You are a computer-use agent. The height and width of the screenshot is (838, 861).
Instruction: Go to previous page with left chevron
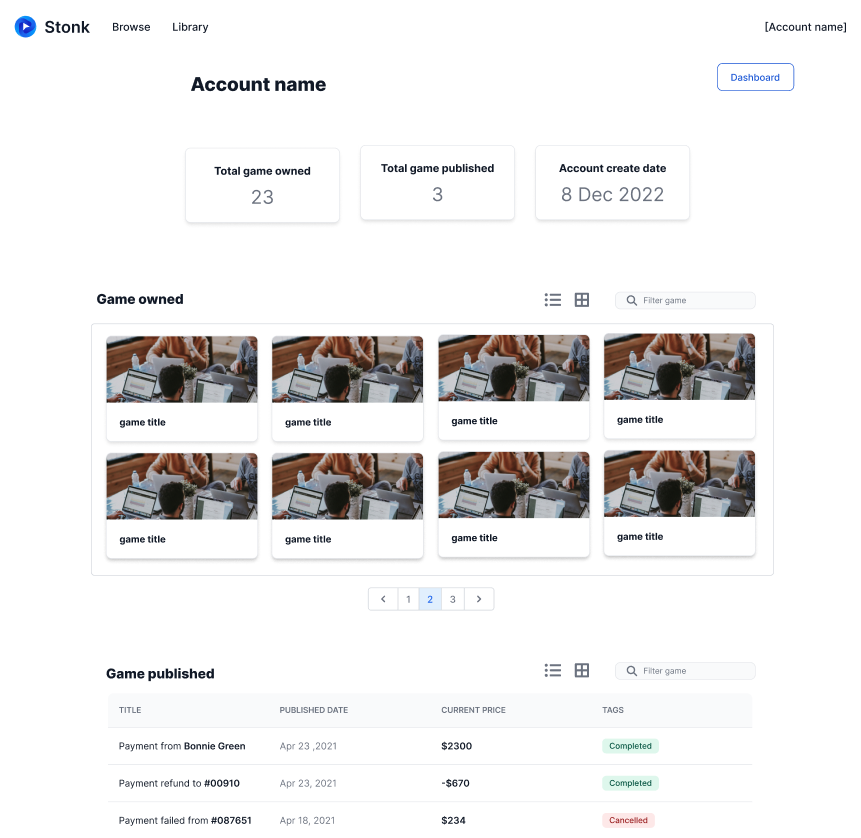[x=383, y=599]
